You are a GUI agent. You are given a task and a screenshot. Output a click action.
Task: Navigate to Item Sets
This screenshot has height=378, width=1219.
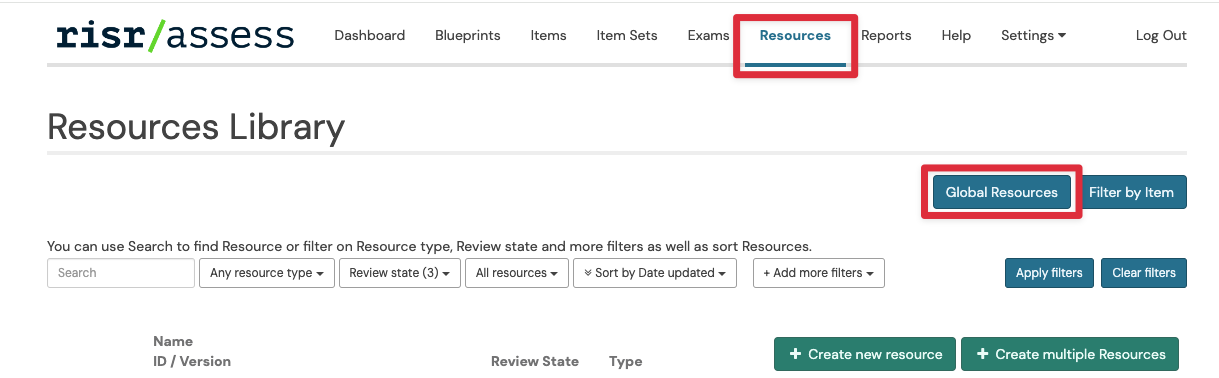(x=627, y=35)
